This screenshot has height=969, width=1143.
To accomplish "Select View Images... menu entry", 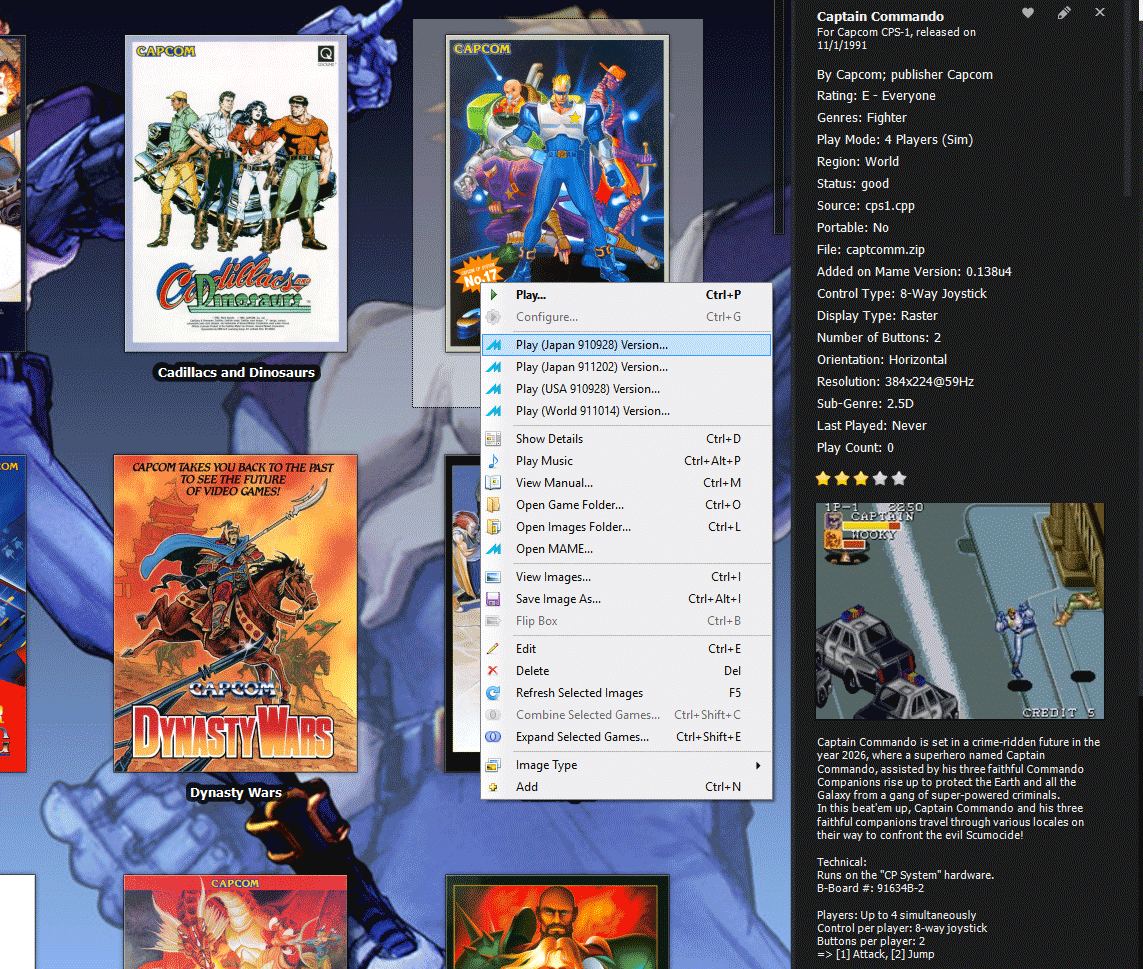I will pyautogui.click(x=626, y=577).
